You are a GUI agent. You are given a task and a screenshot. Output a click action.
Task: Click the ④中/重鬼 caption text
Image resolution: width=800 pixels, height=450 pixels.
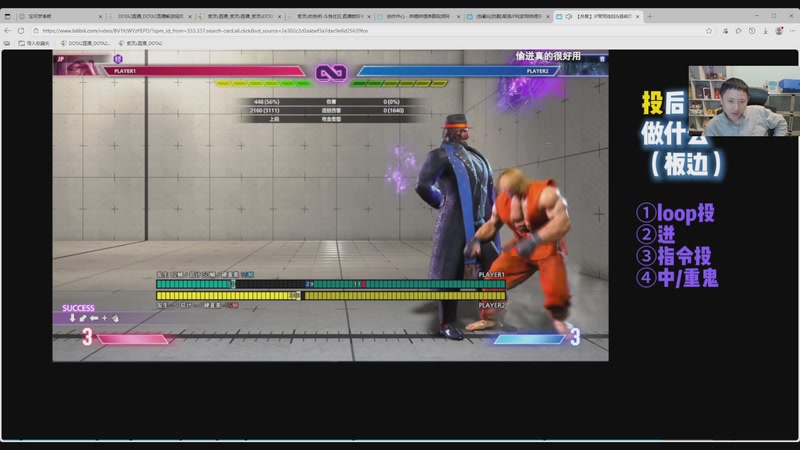[677, 278]
